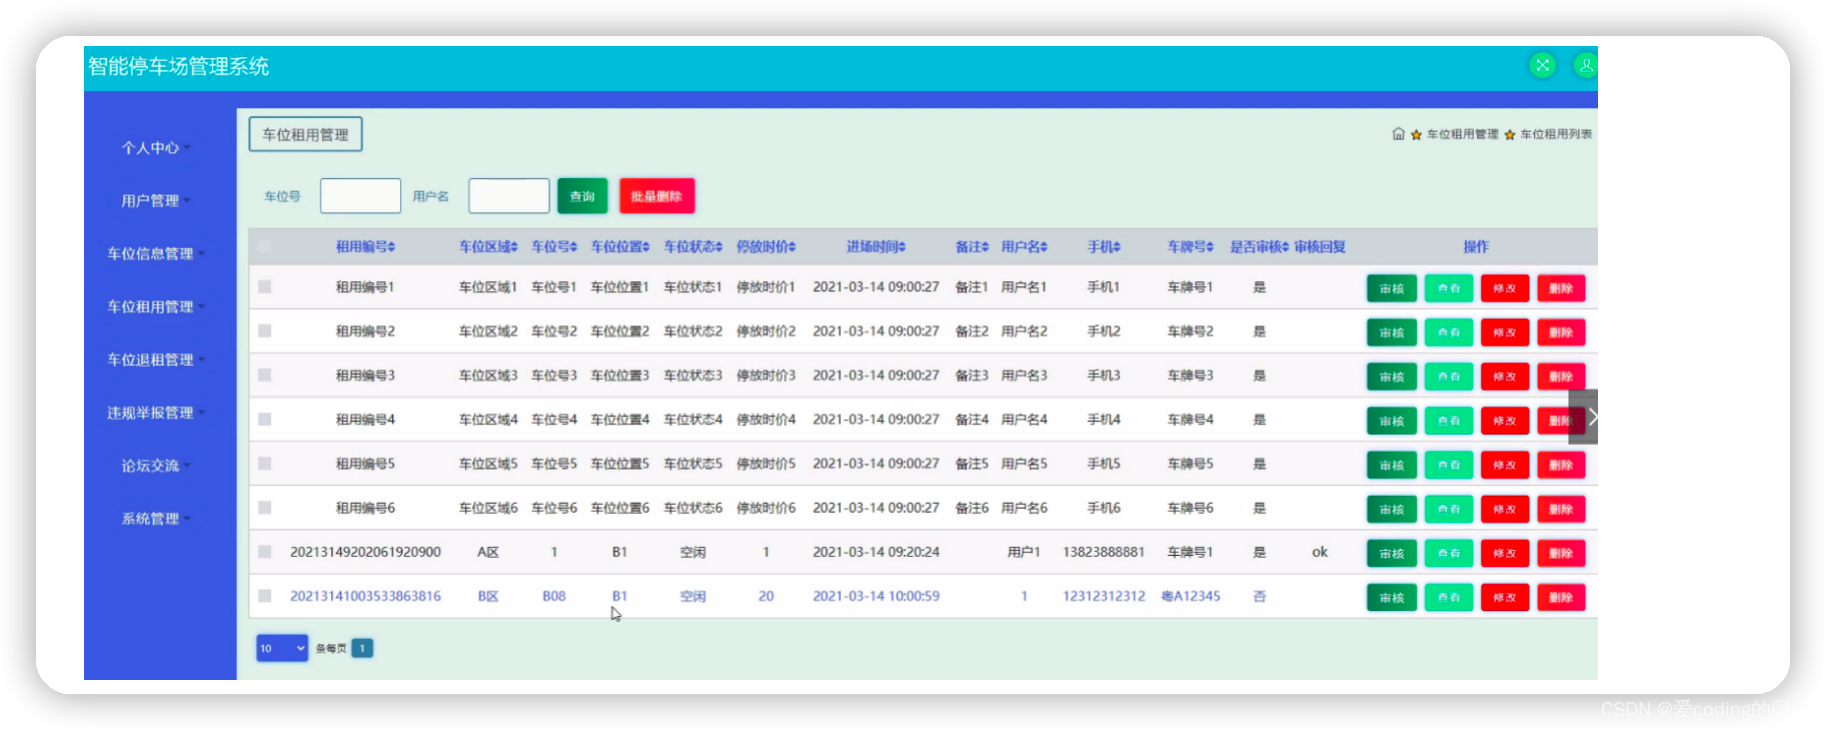1826x730 pixels.
Task: Click the 操作 column header
Action: [x=1476, y=247]
